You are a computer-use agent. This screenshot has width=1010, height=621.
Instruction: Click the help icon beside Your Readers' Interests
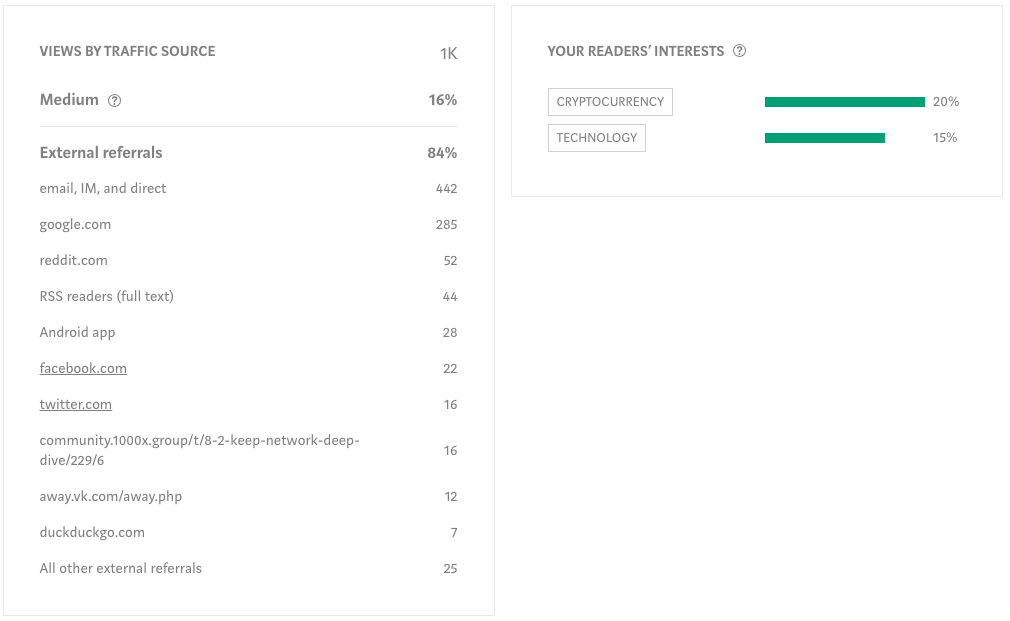739,51
